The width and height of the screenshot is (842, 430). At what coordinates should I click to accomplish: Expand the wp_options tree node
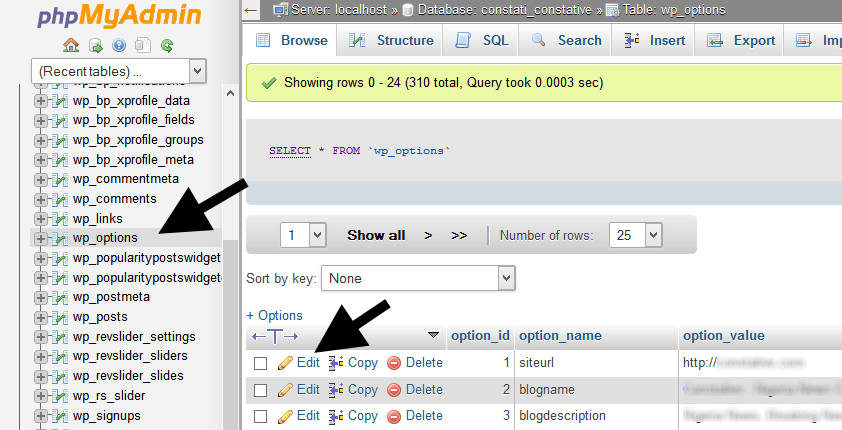tap(40, 238)
